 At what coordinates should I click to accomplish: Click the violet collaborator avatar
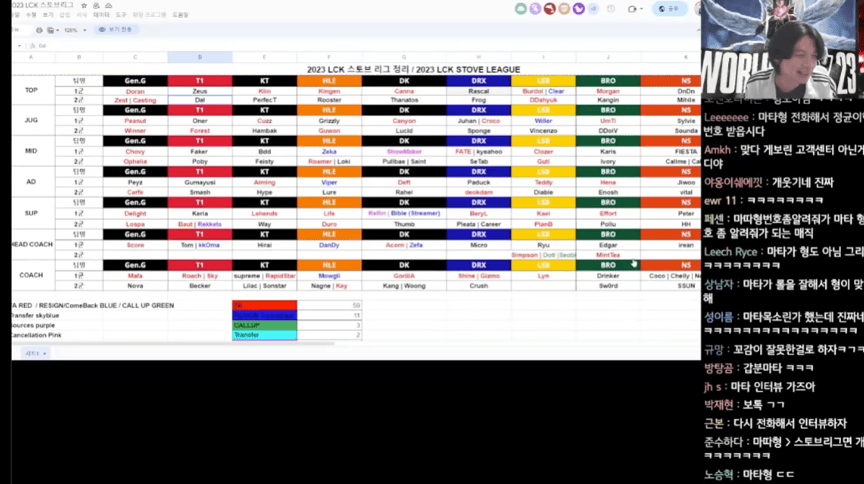[578, 9]
